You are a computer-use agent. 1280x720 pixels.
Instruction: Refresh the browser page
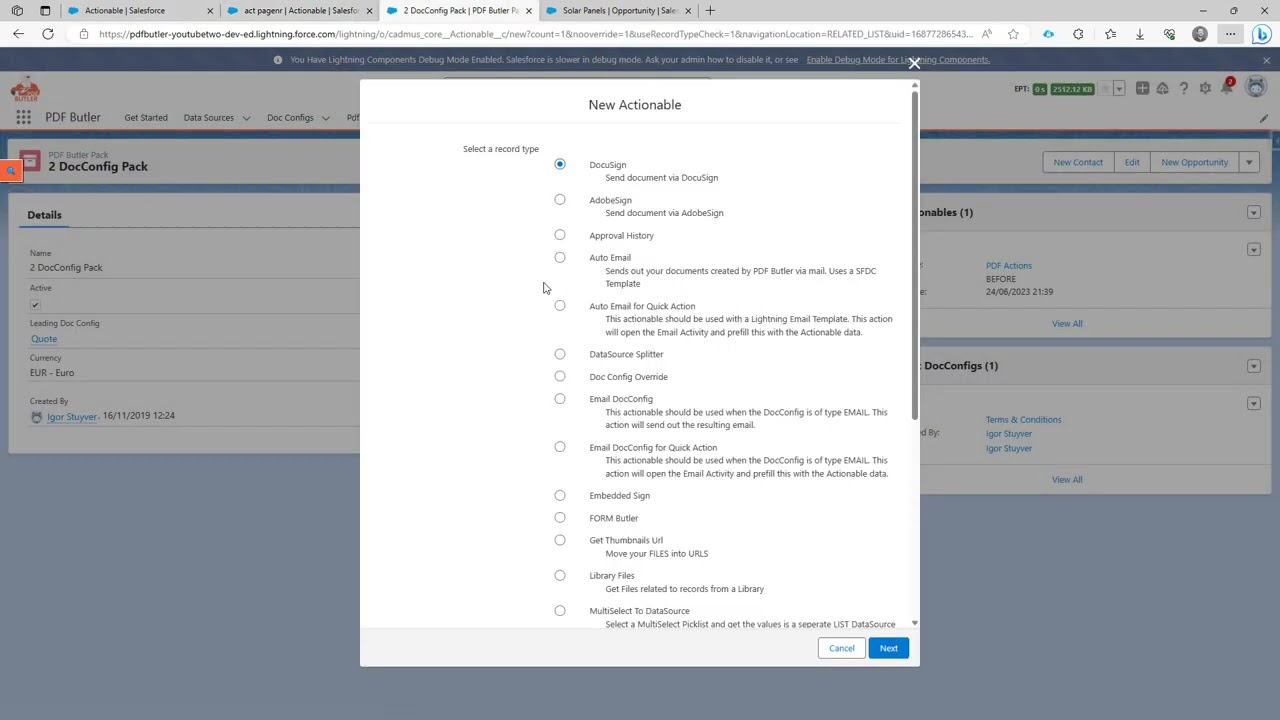(x=47, y=34)
